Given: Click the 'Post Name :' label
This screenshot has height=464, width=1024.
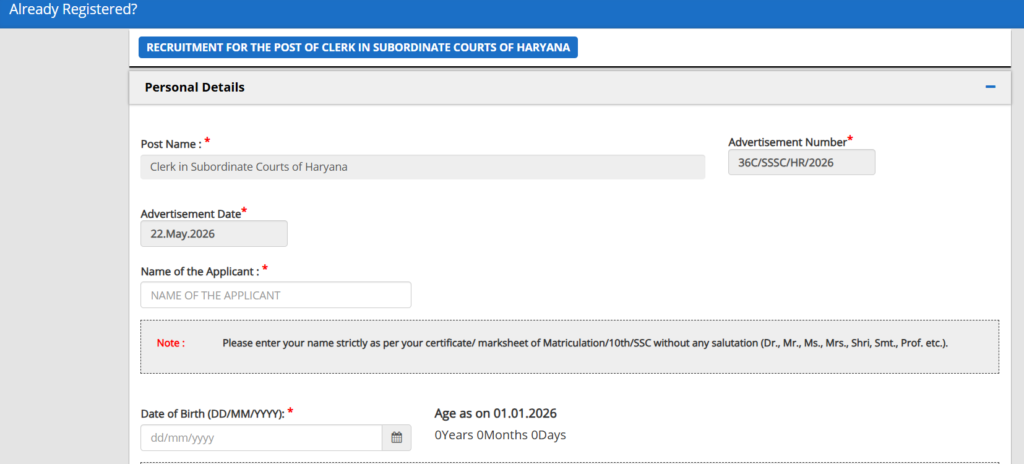Looking at the screenshot, I should click(171, 144).
